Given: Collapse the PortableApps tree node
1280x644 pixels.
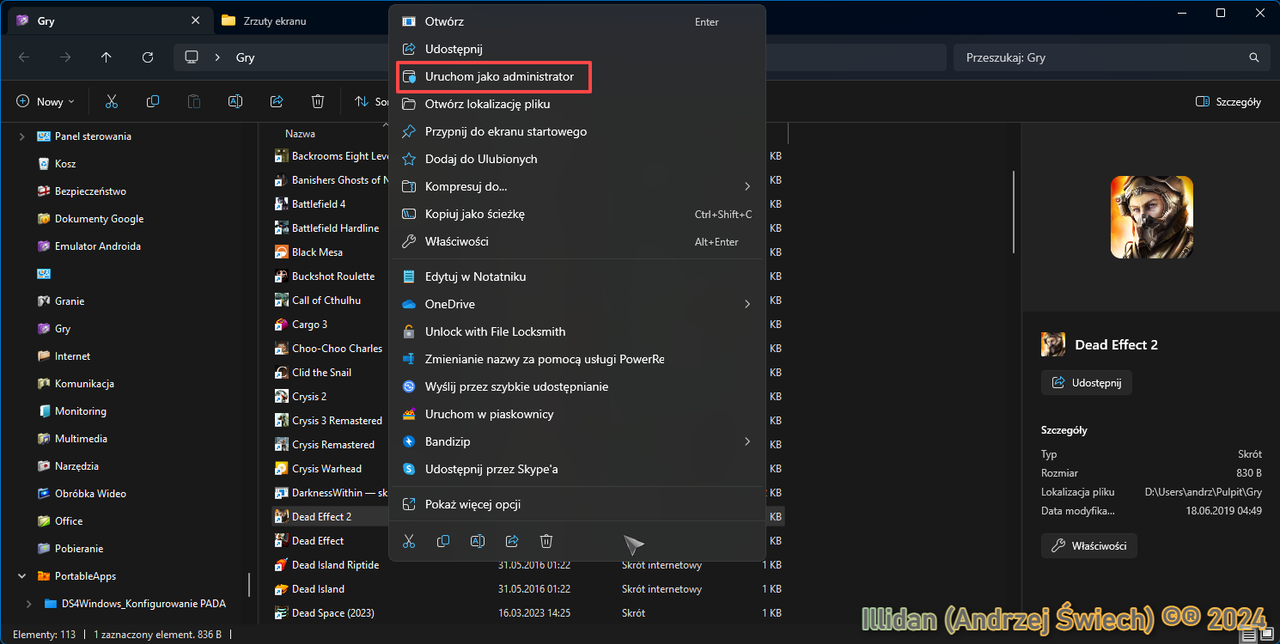Looking at the screenshot, I should click(x=22, y=576).
